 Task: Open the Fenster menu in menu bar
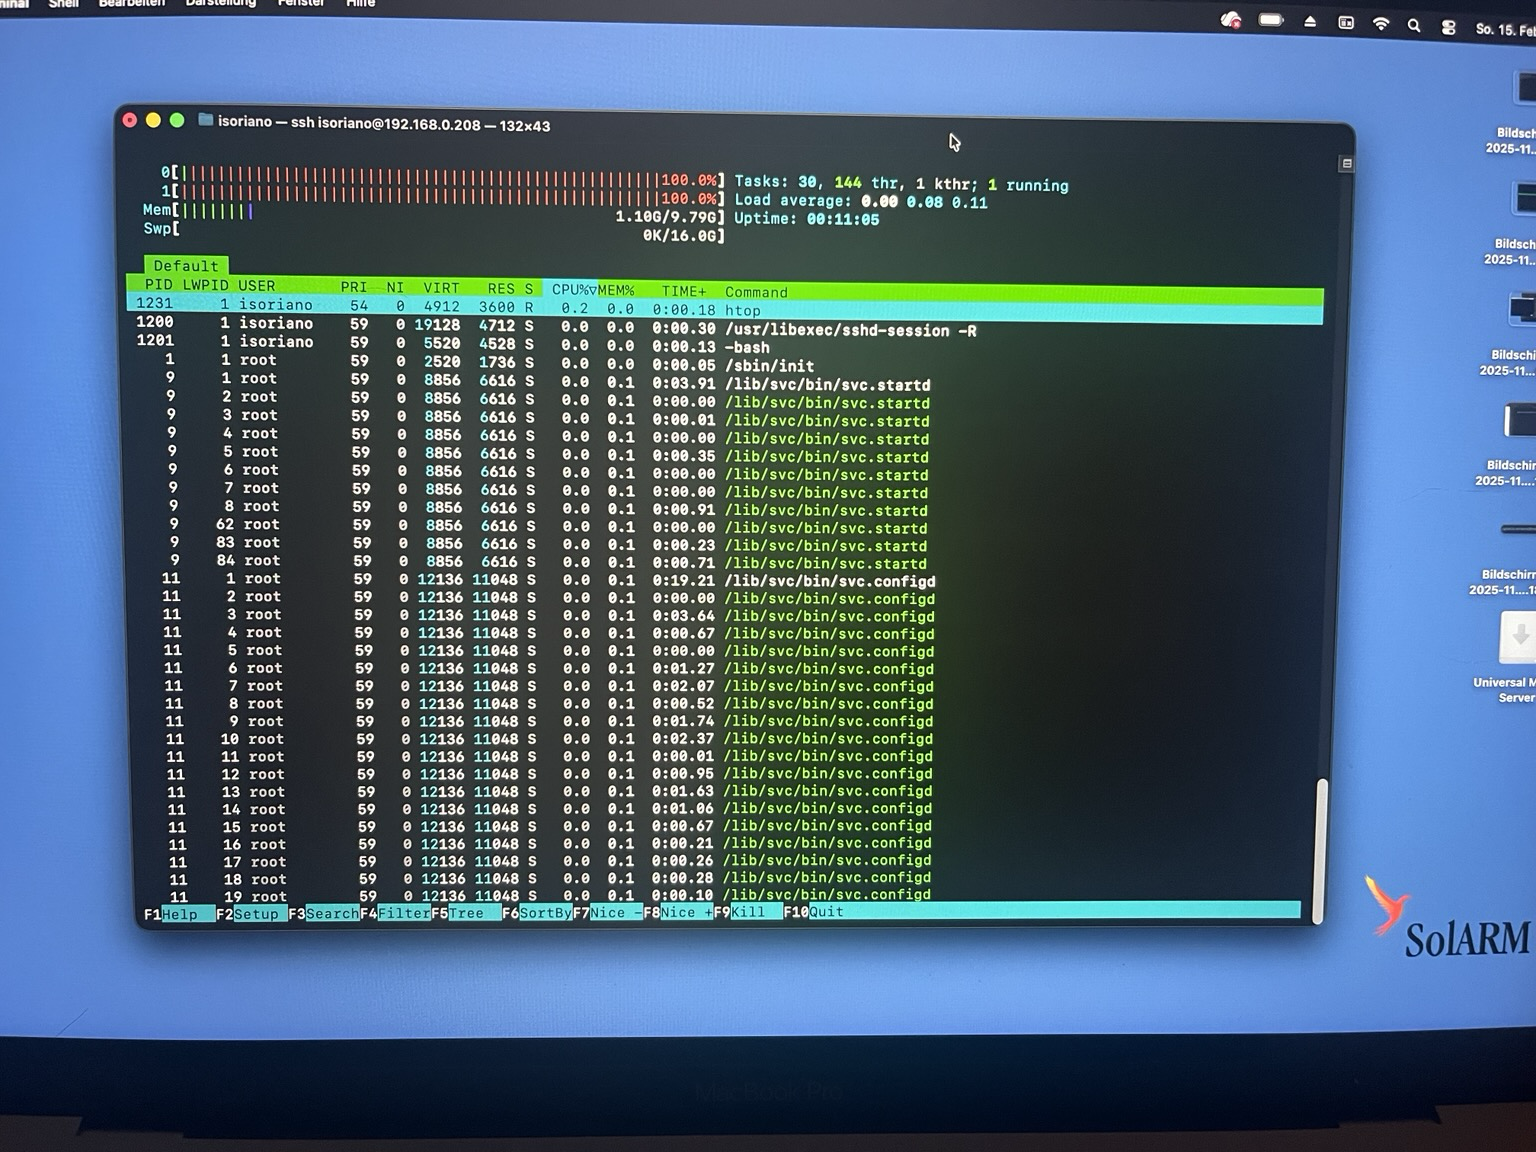(x=300, y=3)
